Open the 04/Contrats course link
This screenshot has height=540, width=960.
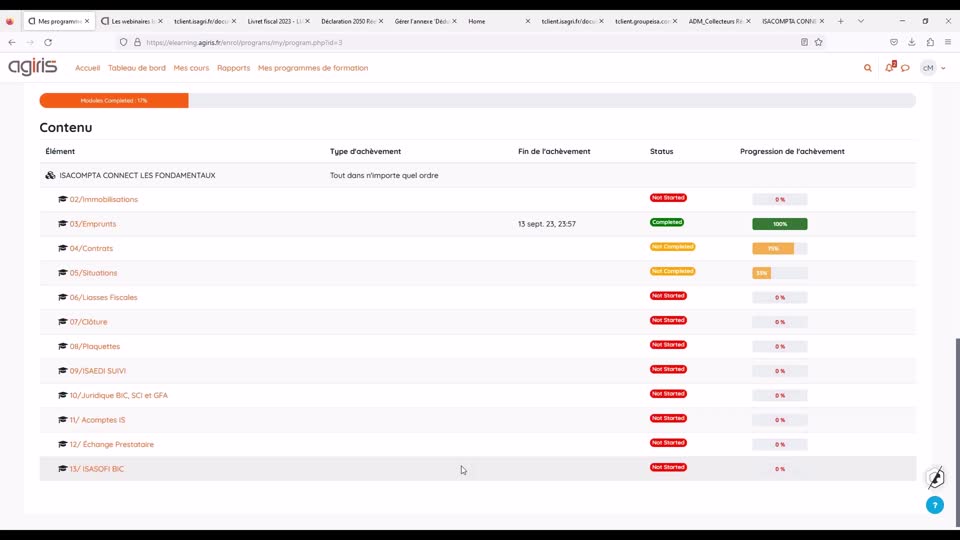91,248
